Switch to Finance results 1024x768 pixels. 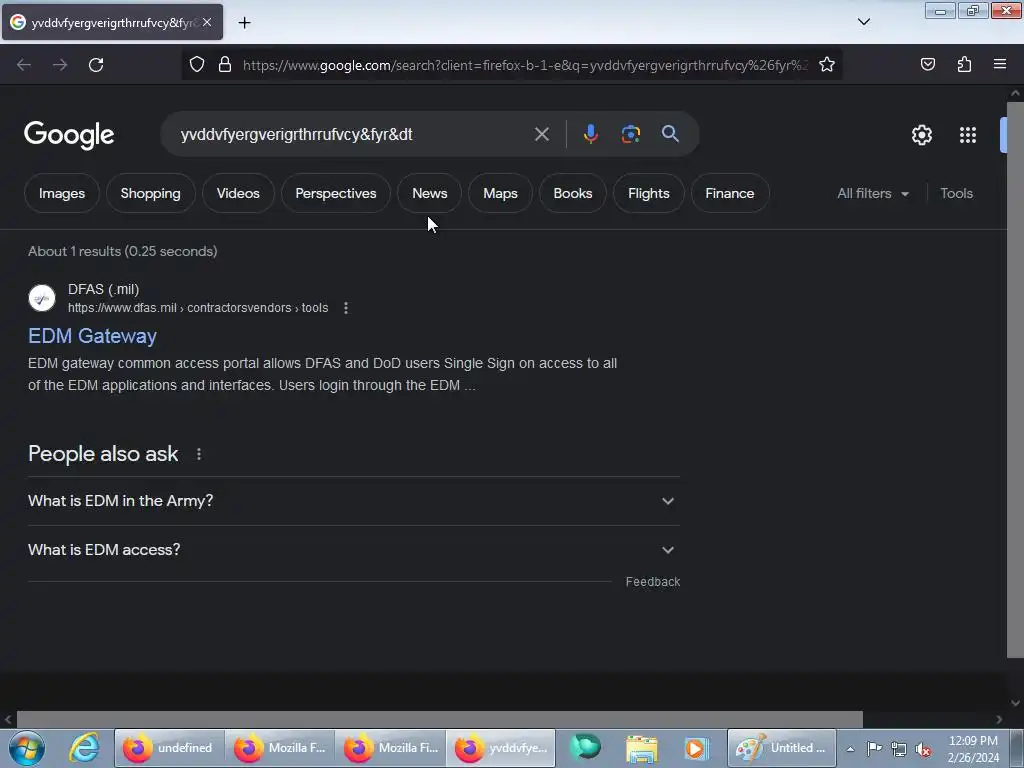[729, 193]
